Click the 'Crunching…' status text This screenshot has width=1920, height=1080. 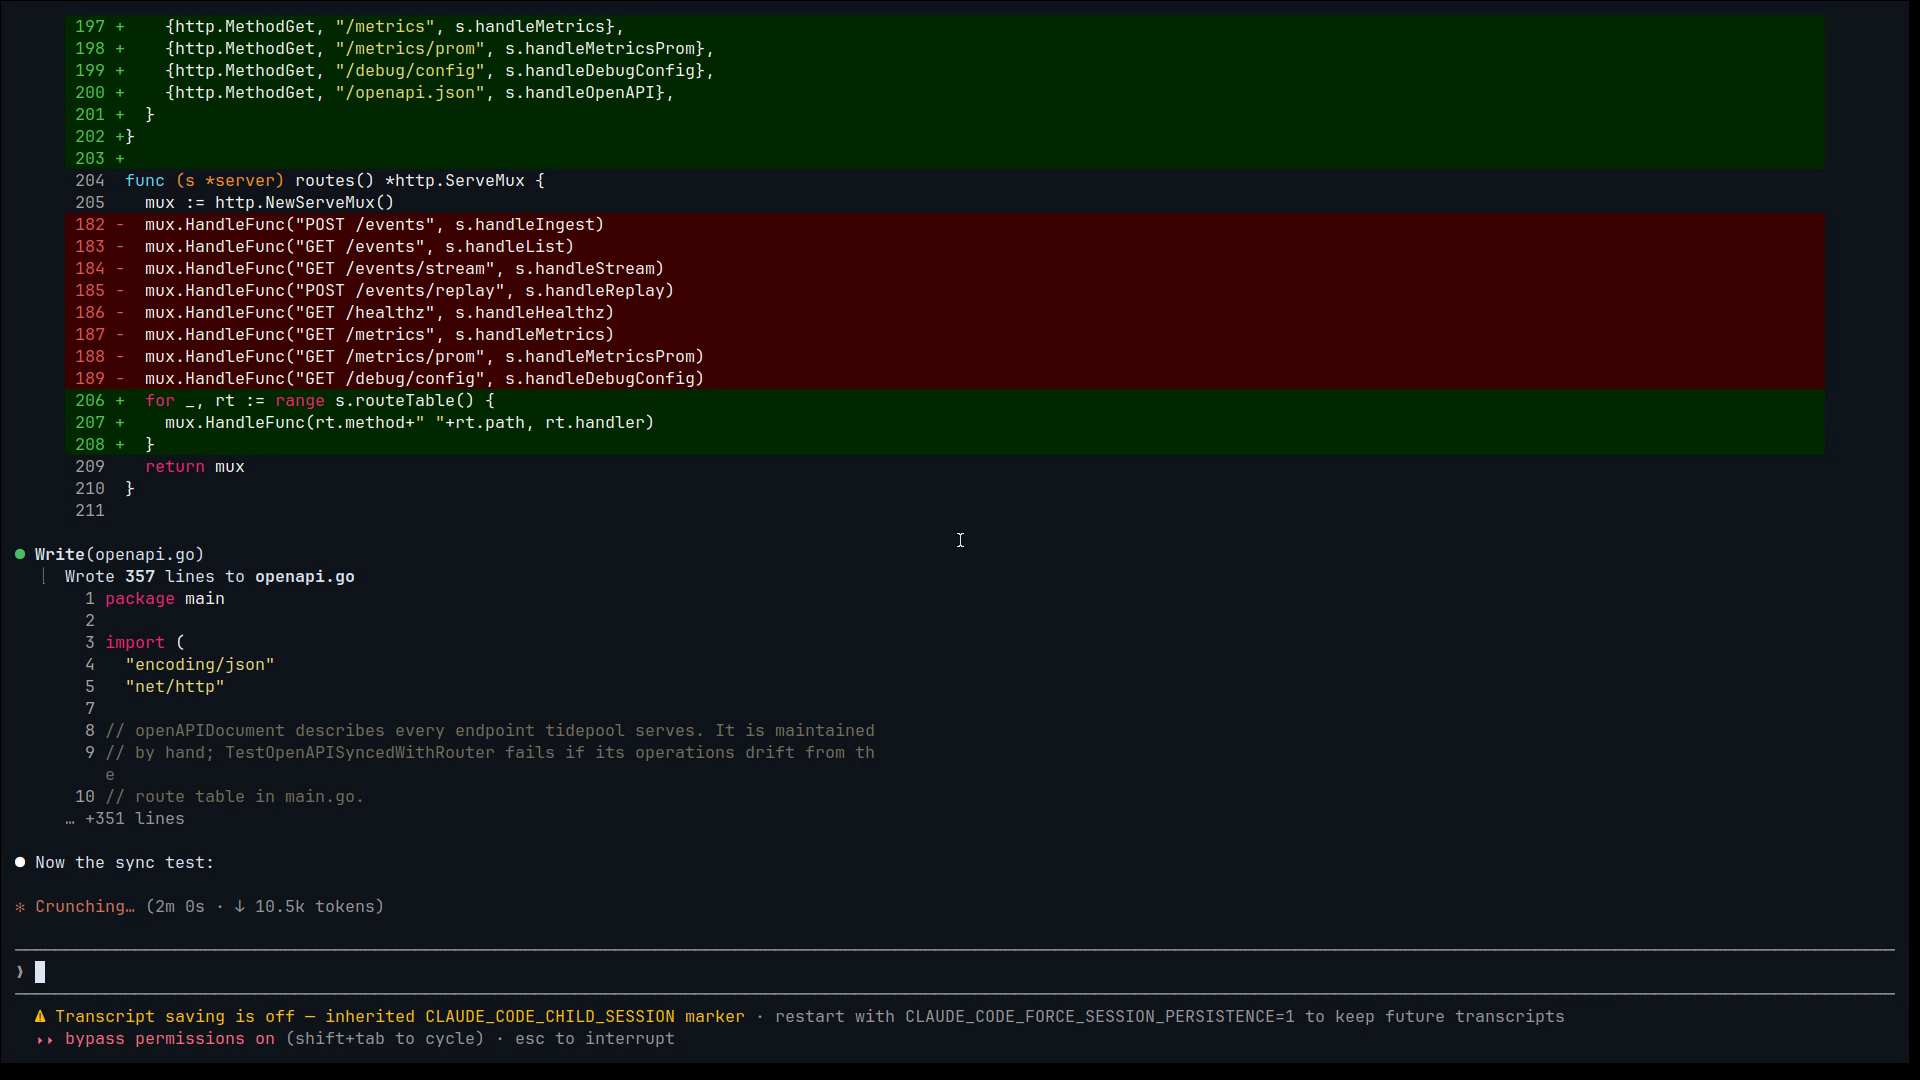click(85, 907)
